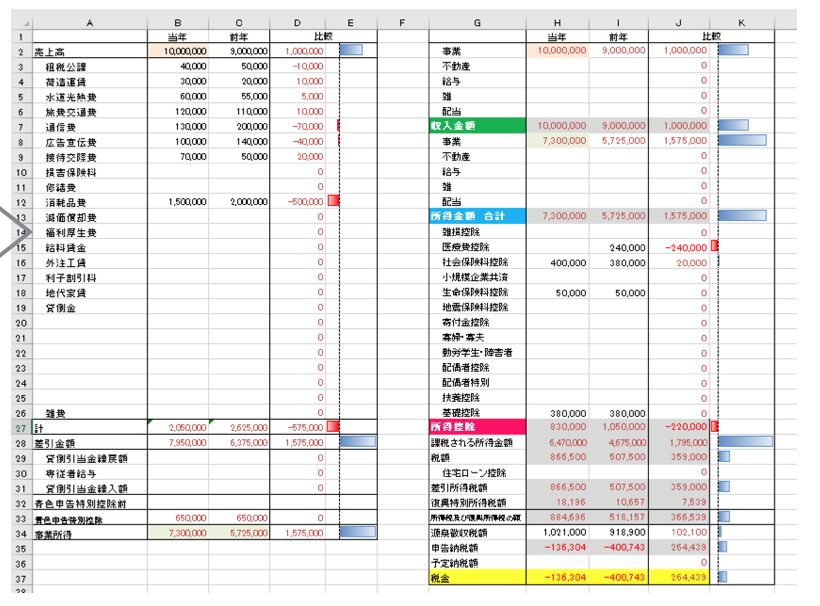Click the green 収入金額 header cell

pos(477,125)
